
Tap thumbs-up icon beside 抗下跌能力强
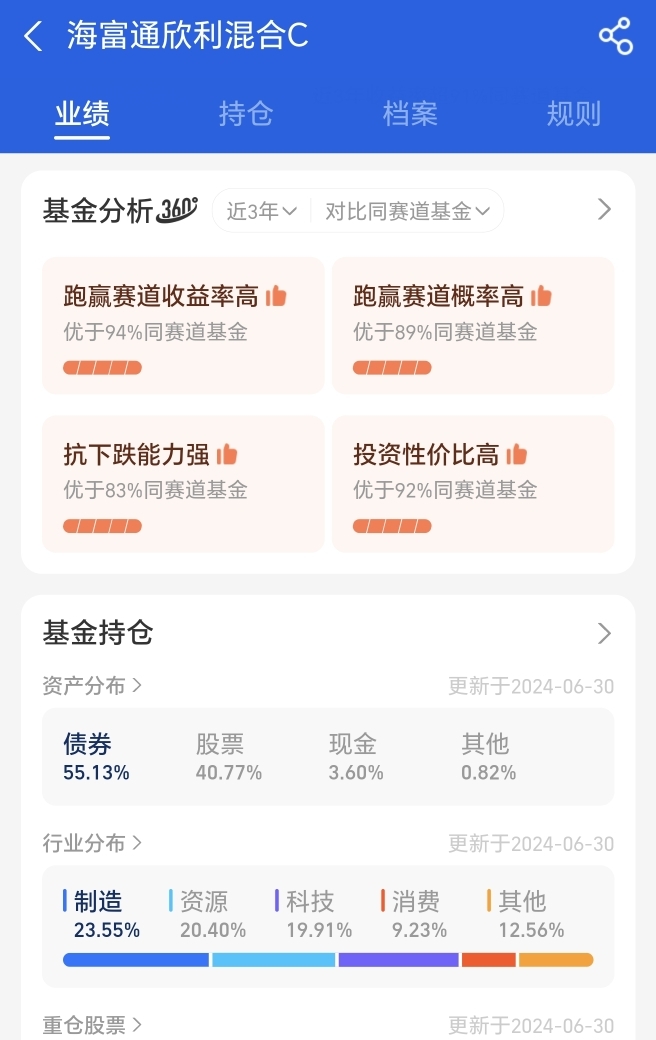tap(227, 454)
